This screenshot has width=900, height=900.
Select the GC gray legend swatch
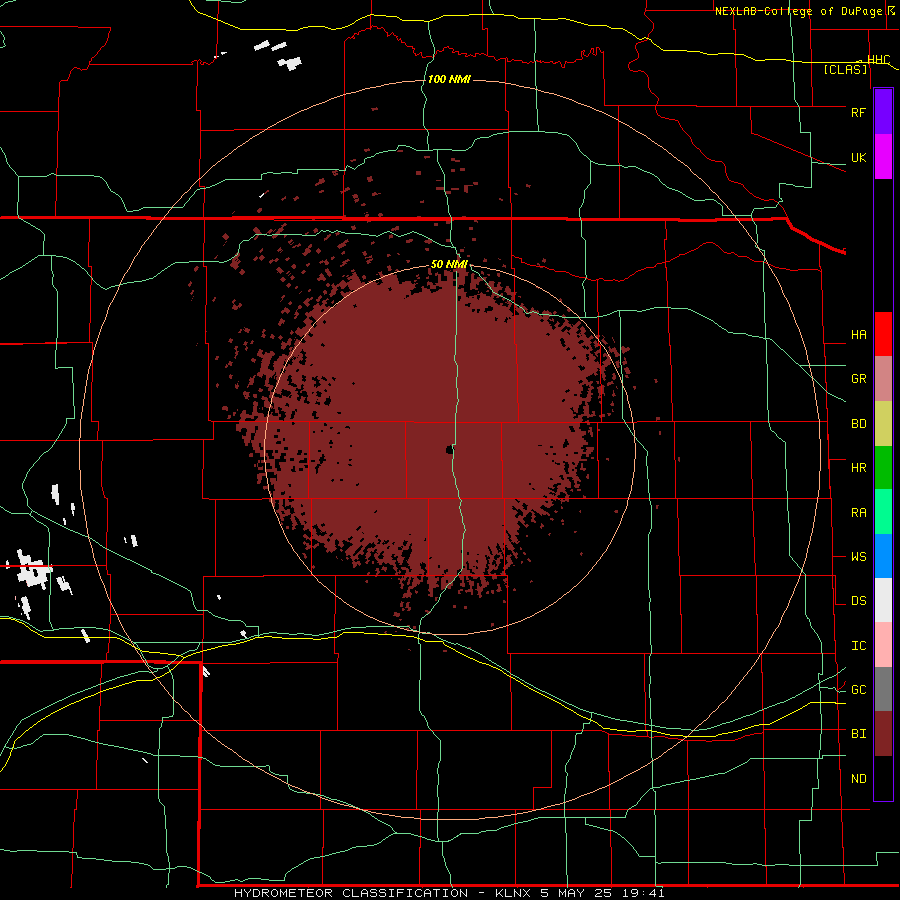click(883, 689)
